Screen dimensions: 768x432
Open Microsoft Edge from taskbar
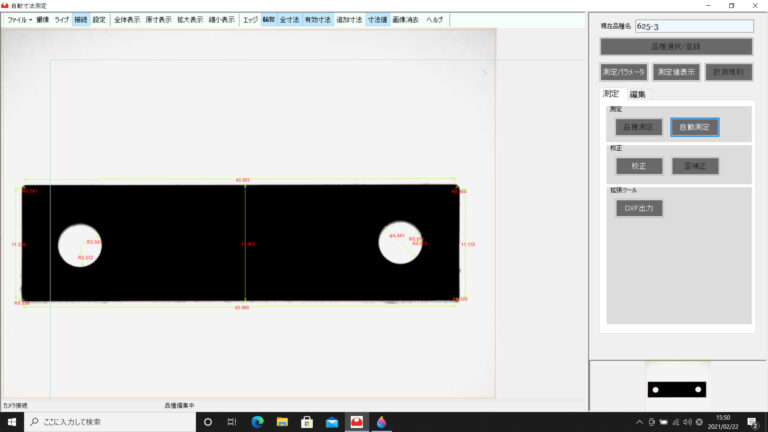click(257, 422)
